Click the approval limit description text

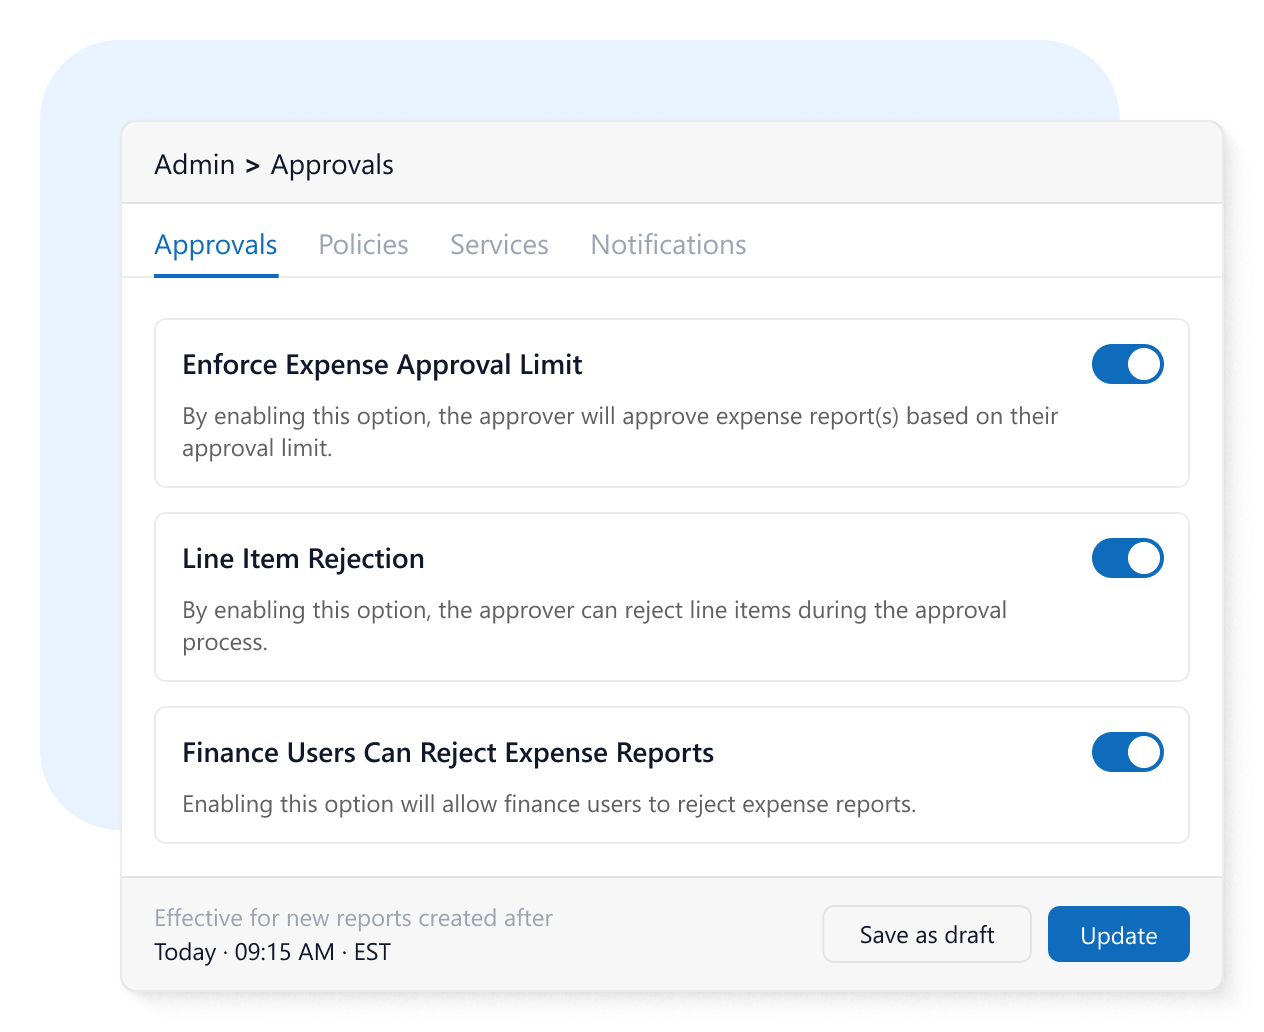[x=619, y=432]
